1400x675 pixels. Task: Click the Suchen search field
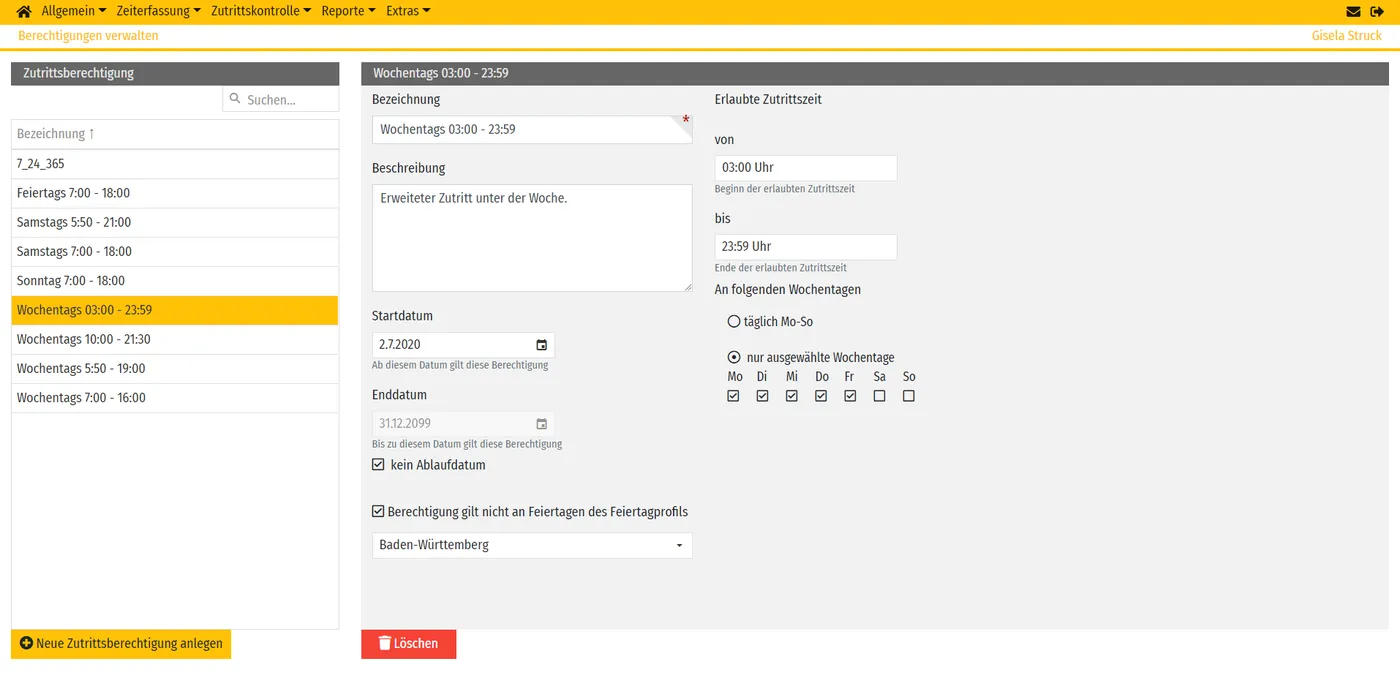click(x=281, y=99)
